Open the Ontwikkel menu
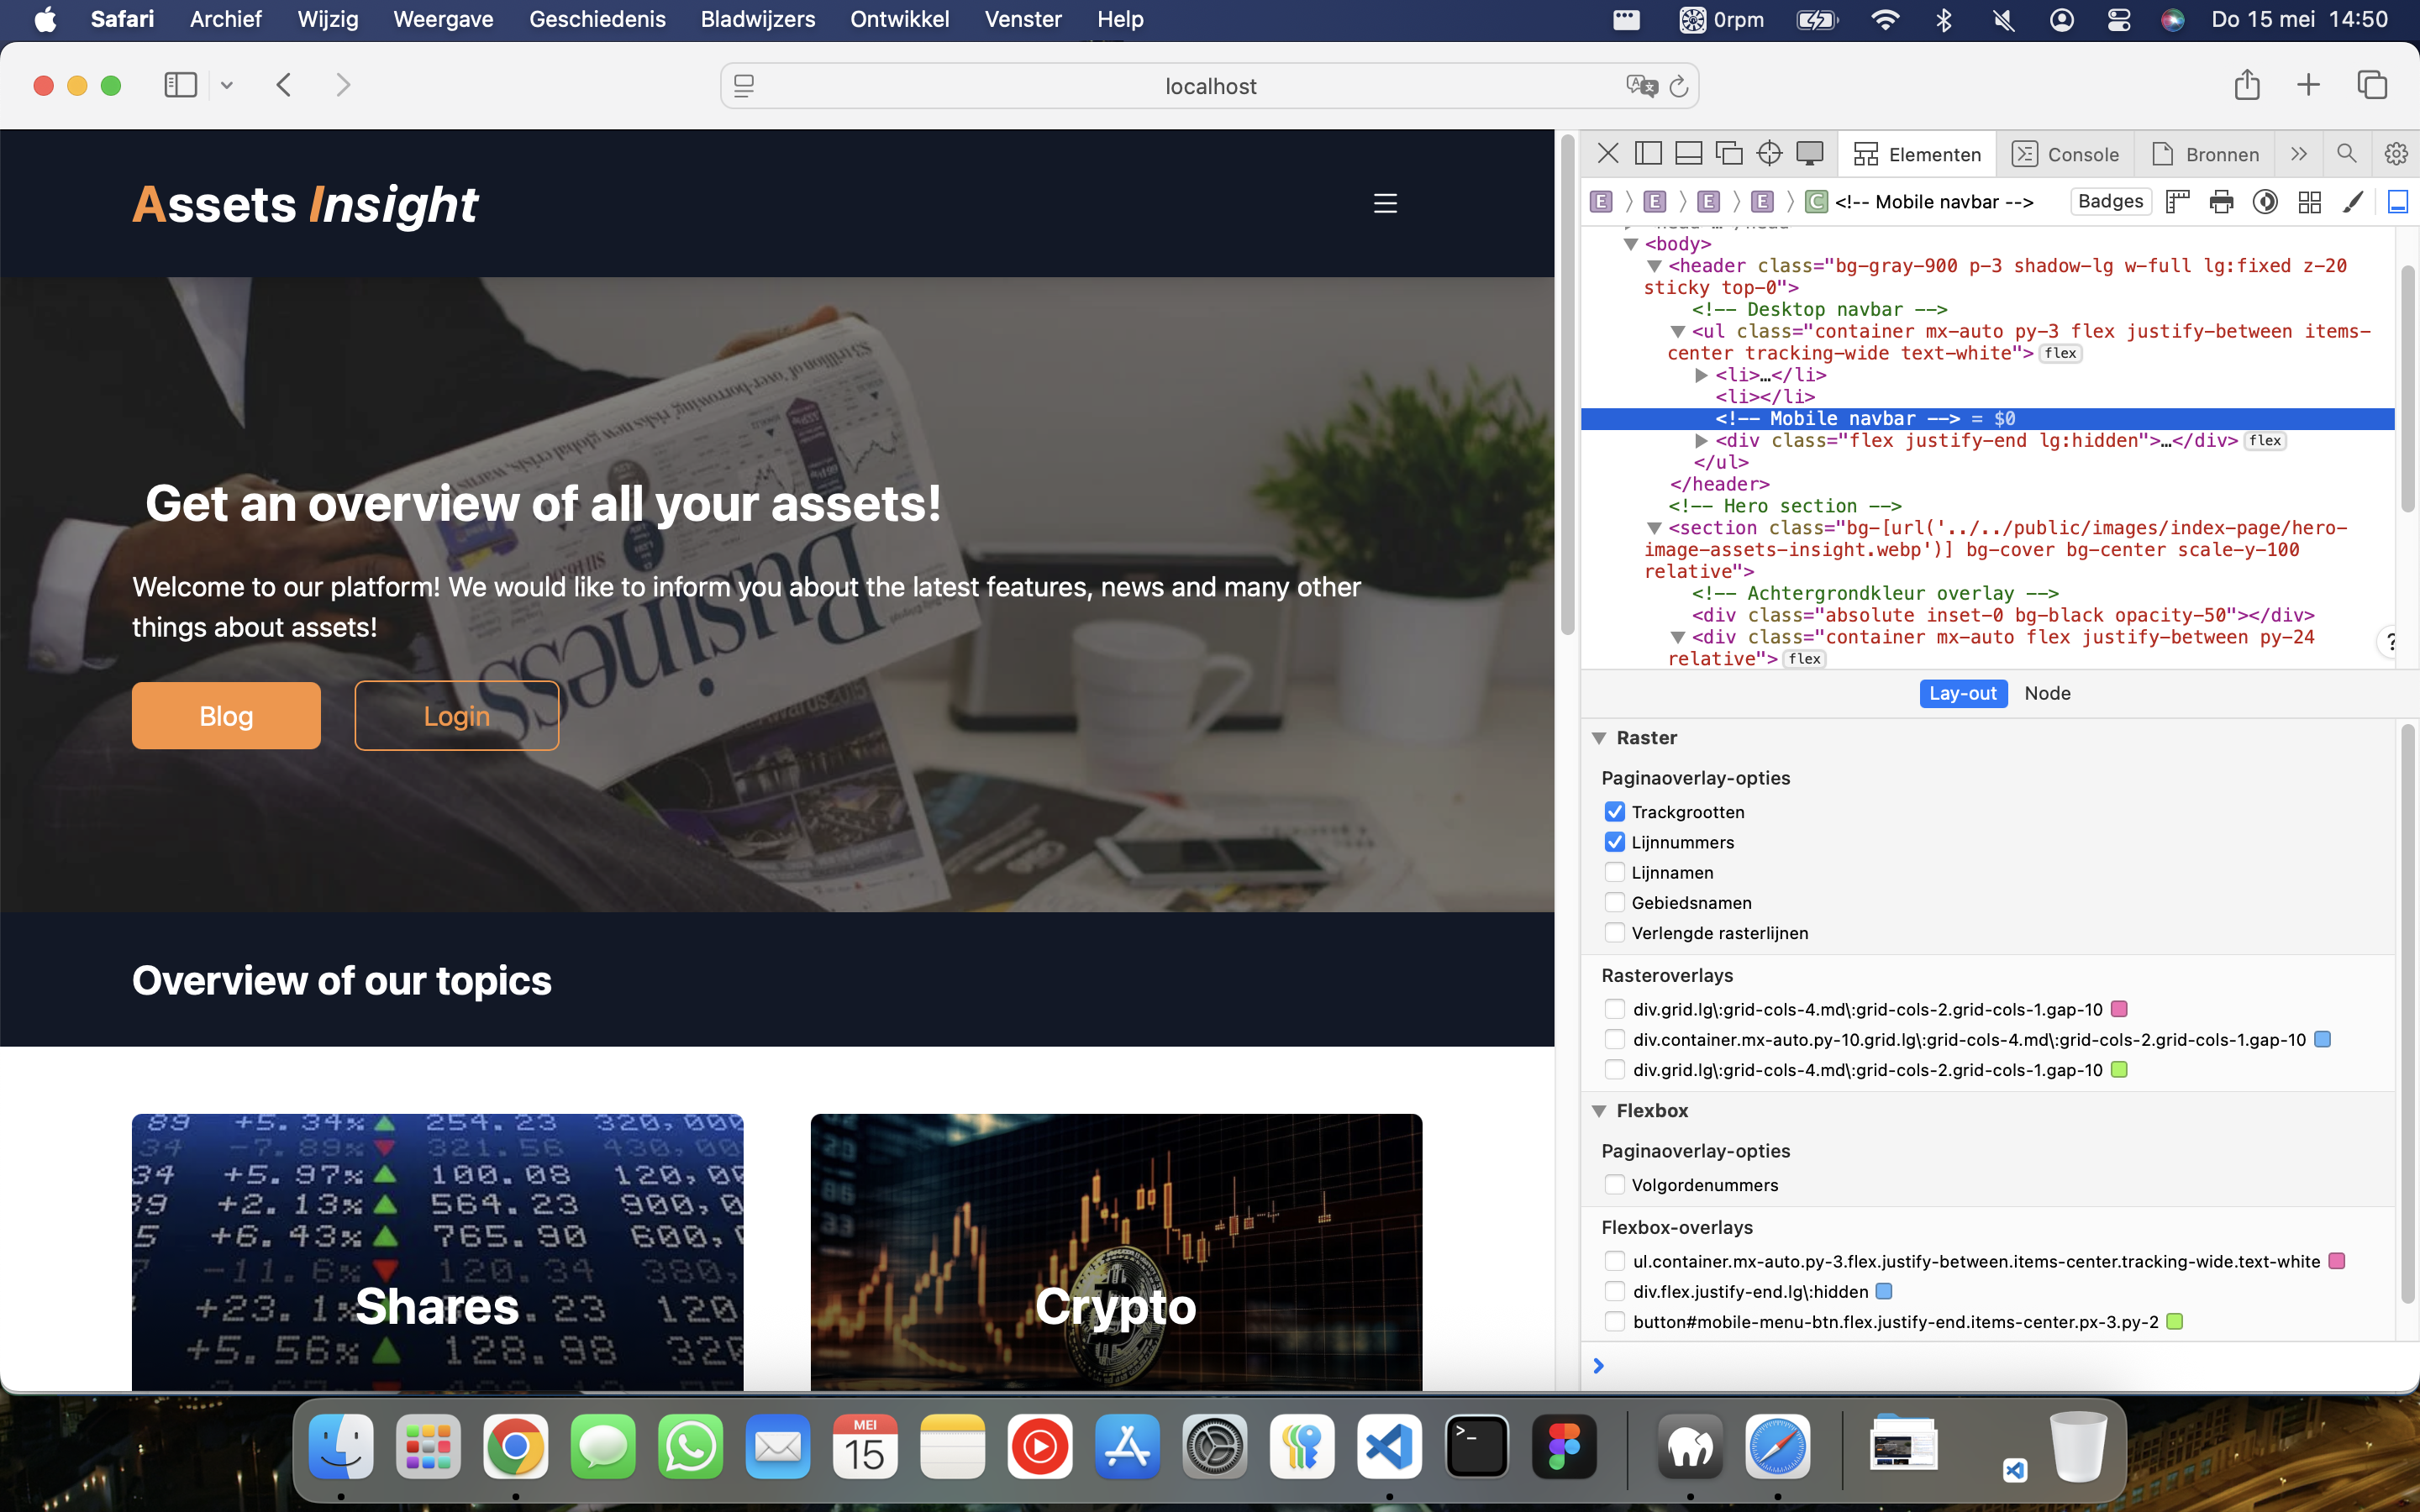This screenshot has width=2420, height=1512. [x=899, y=19]
